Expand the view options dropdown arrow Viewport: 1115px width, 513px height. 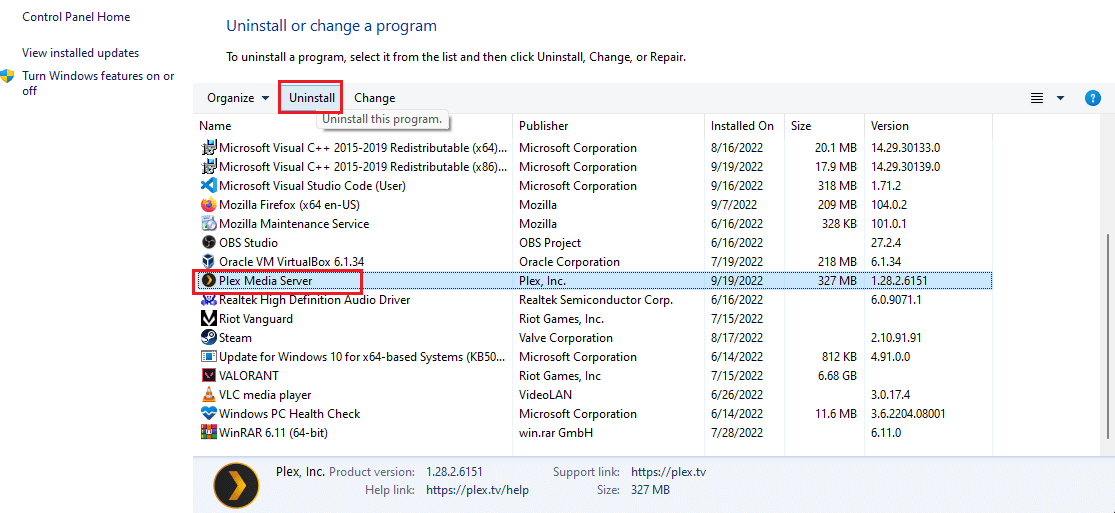pos(1060,98)
